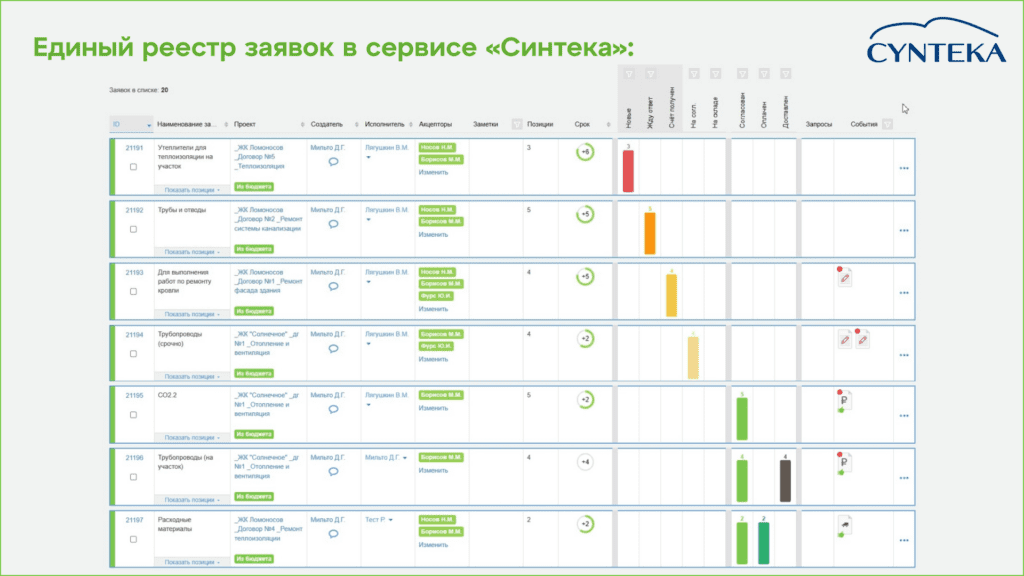The image size is (1024, 576).
Task: Click the pencil document icon in row 21193
Action: [x=845, y=279]
